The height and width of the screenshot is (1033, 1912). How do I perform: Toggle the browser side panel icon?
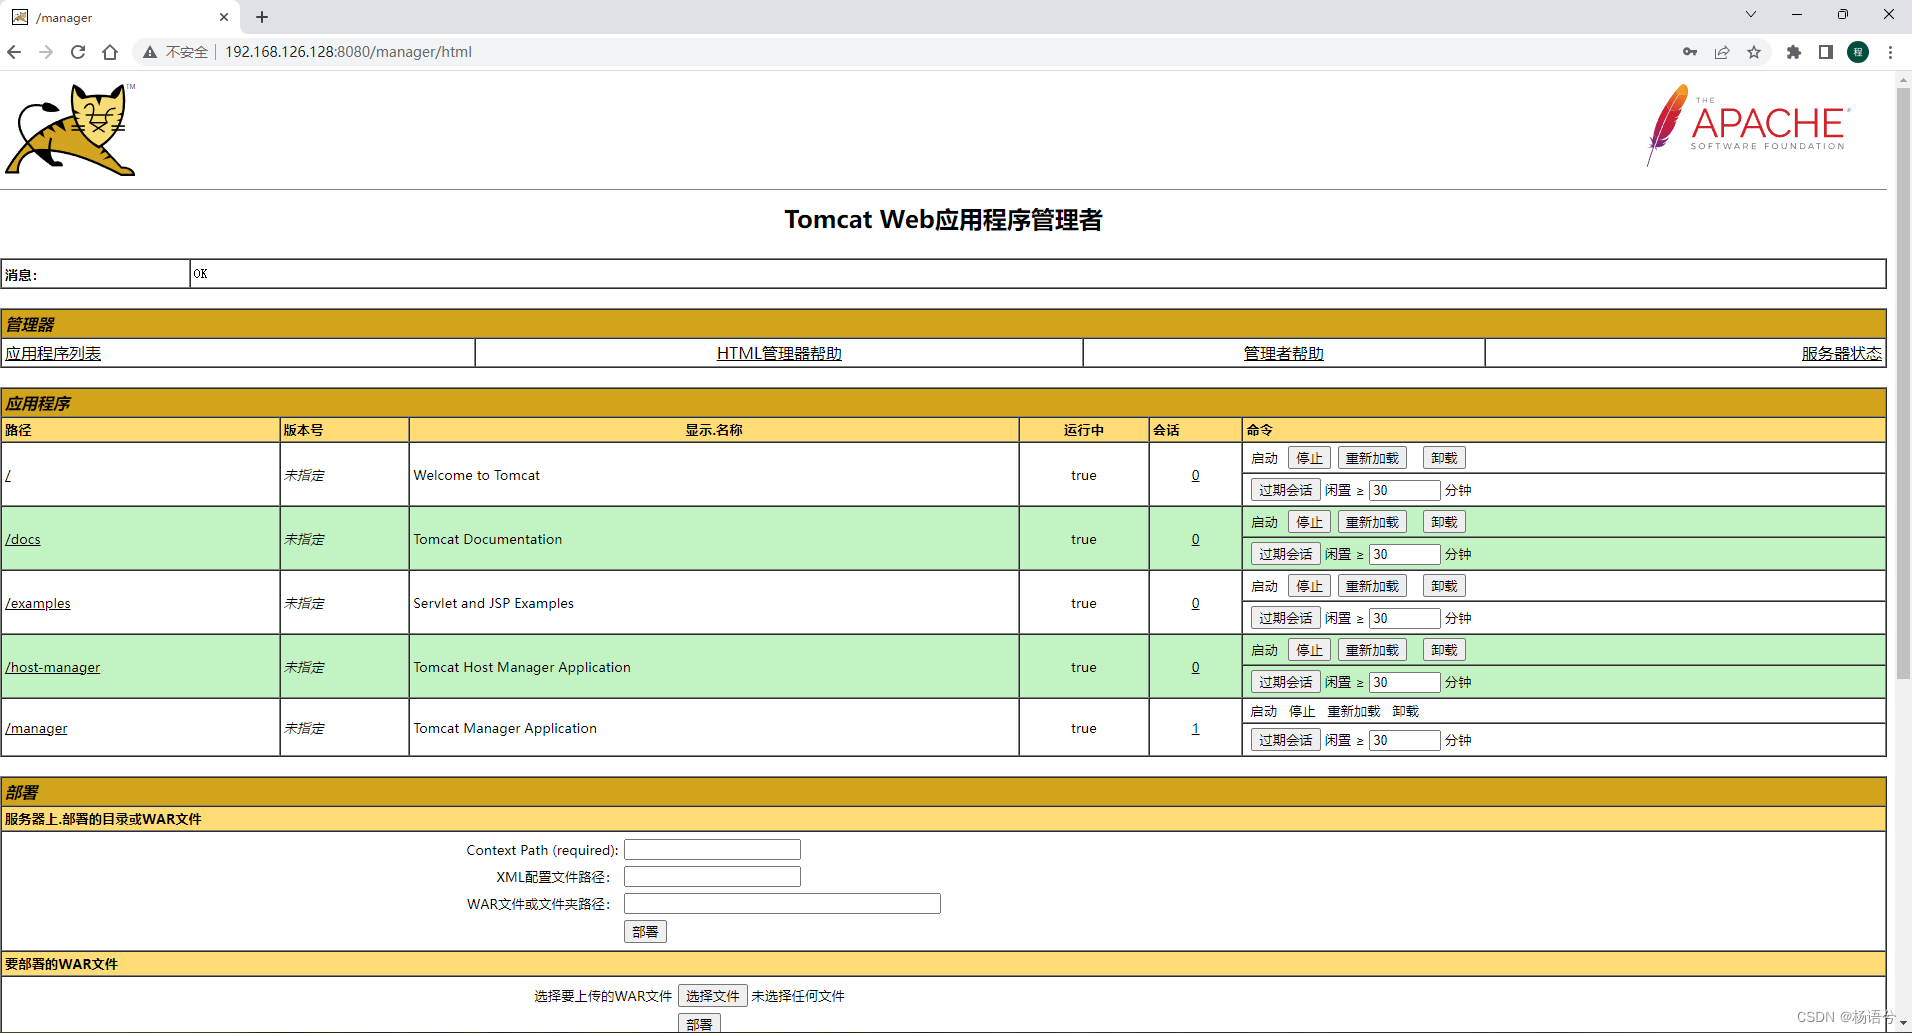1826,52
